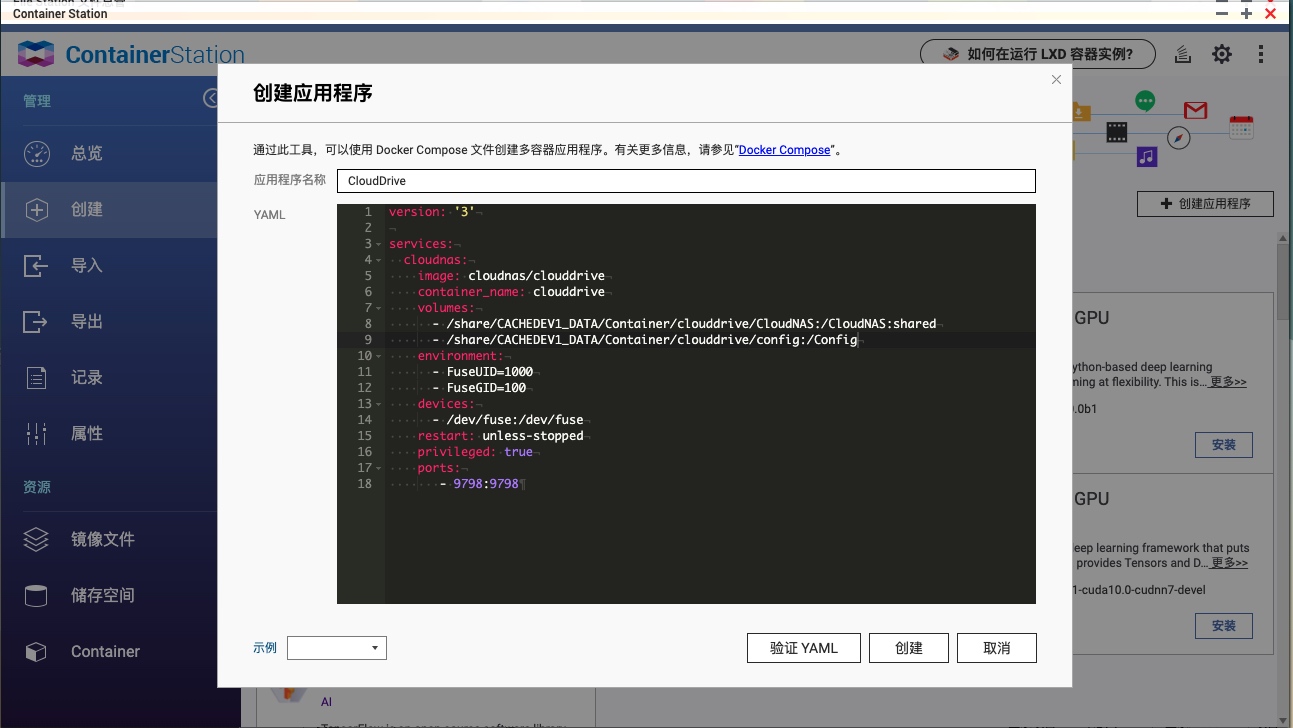Click the ContainerStation logo icon

click(x=36, y=54)
